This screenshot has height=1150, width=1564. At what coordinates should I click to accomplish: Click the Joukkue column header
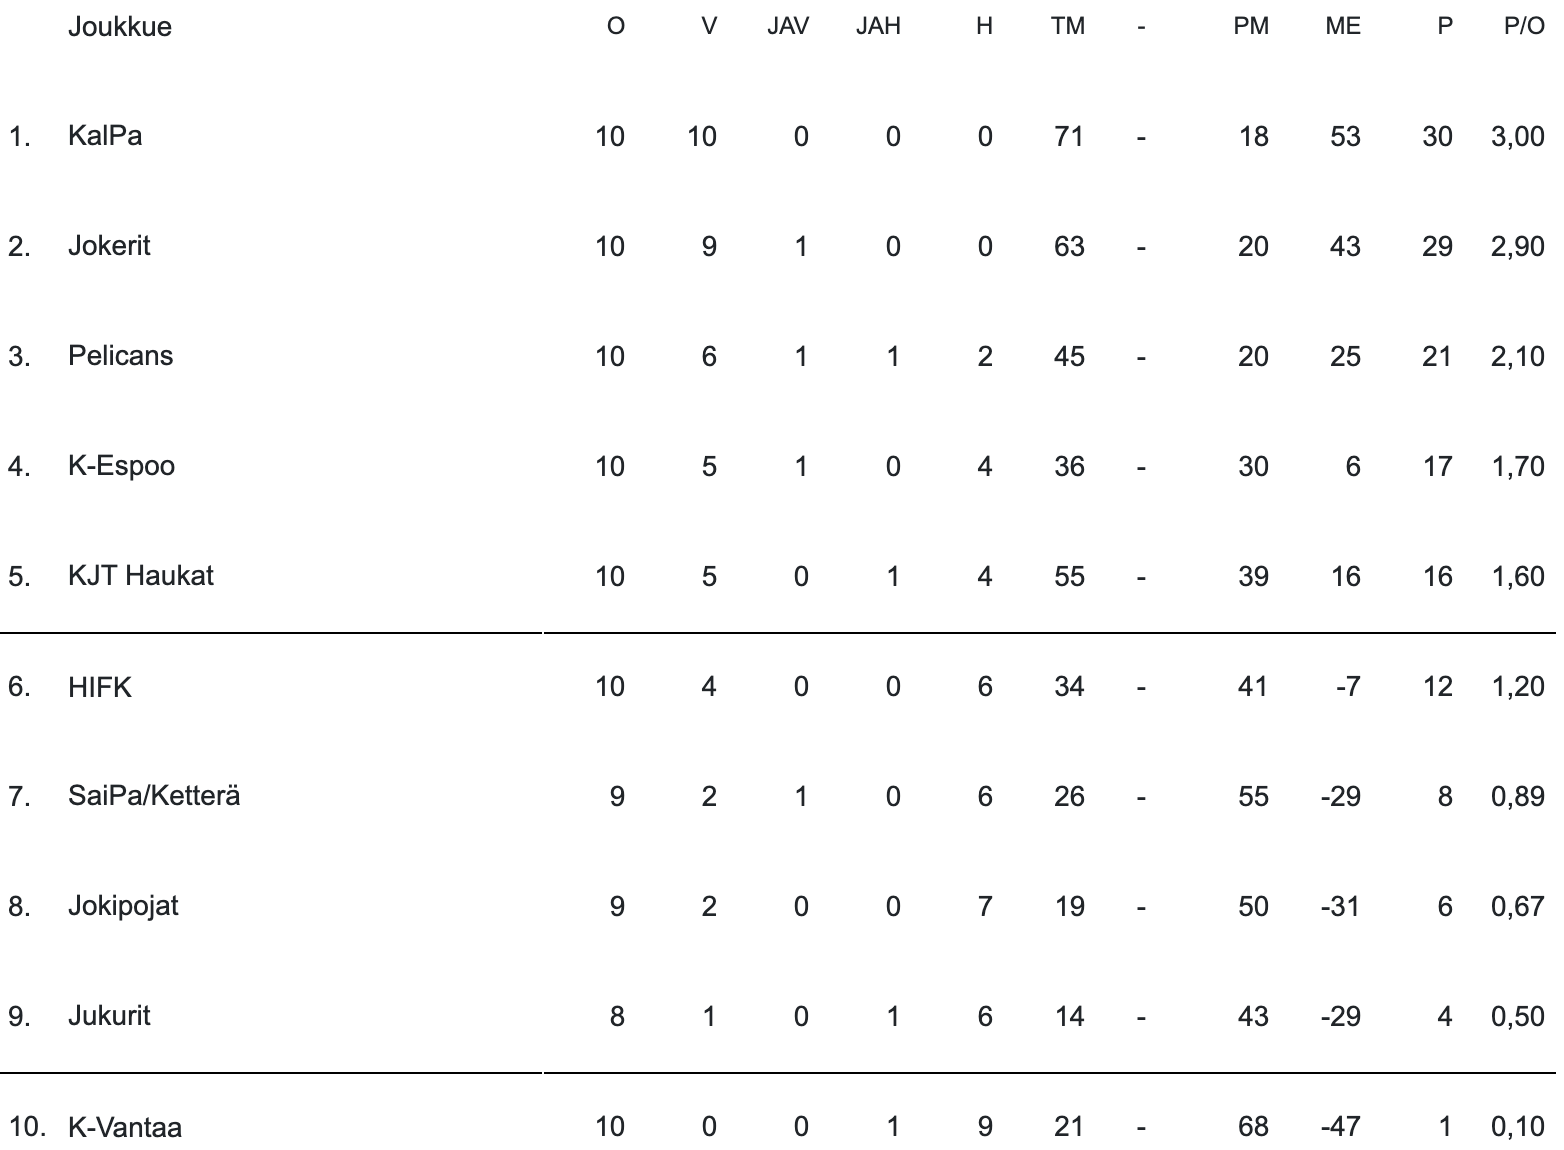click(x=119, y=26)
